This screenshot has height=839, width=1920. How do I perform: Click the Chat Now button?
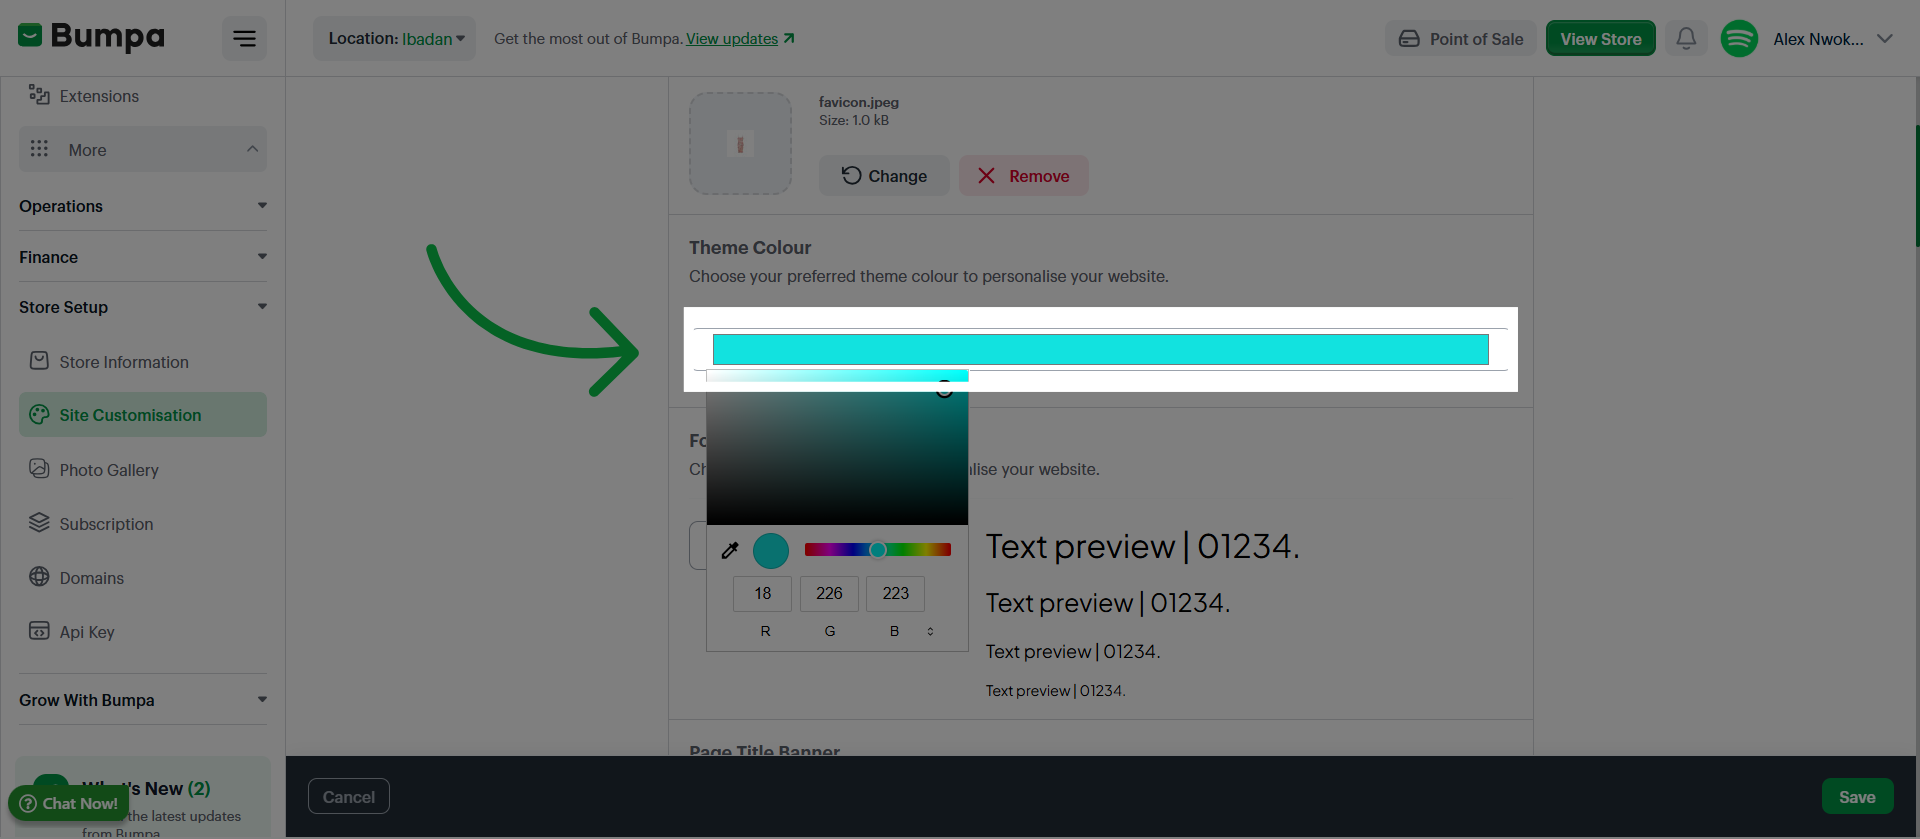(x=69, y=803)
